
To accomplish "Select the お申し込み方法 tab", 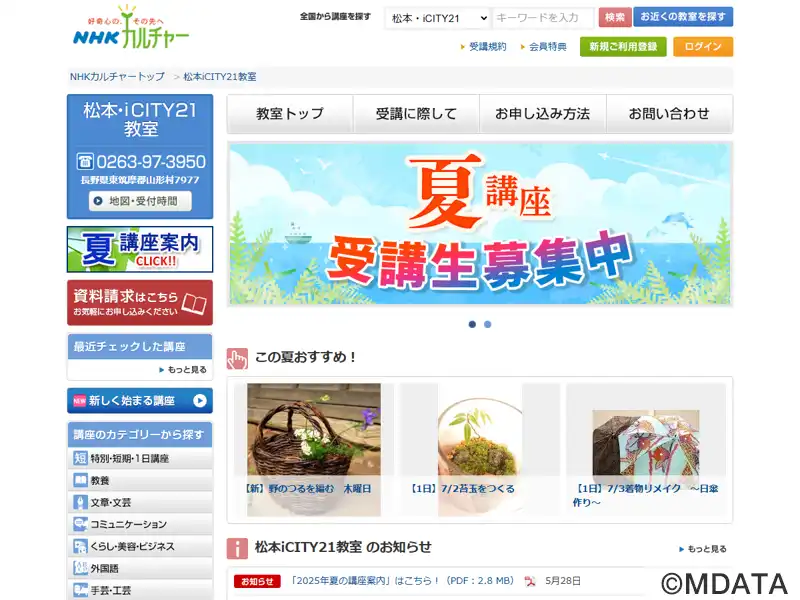I will tap(543, 114).
